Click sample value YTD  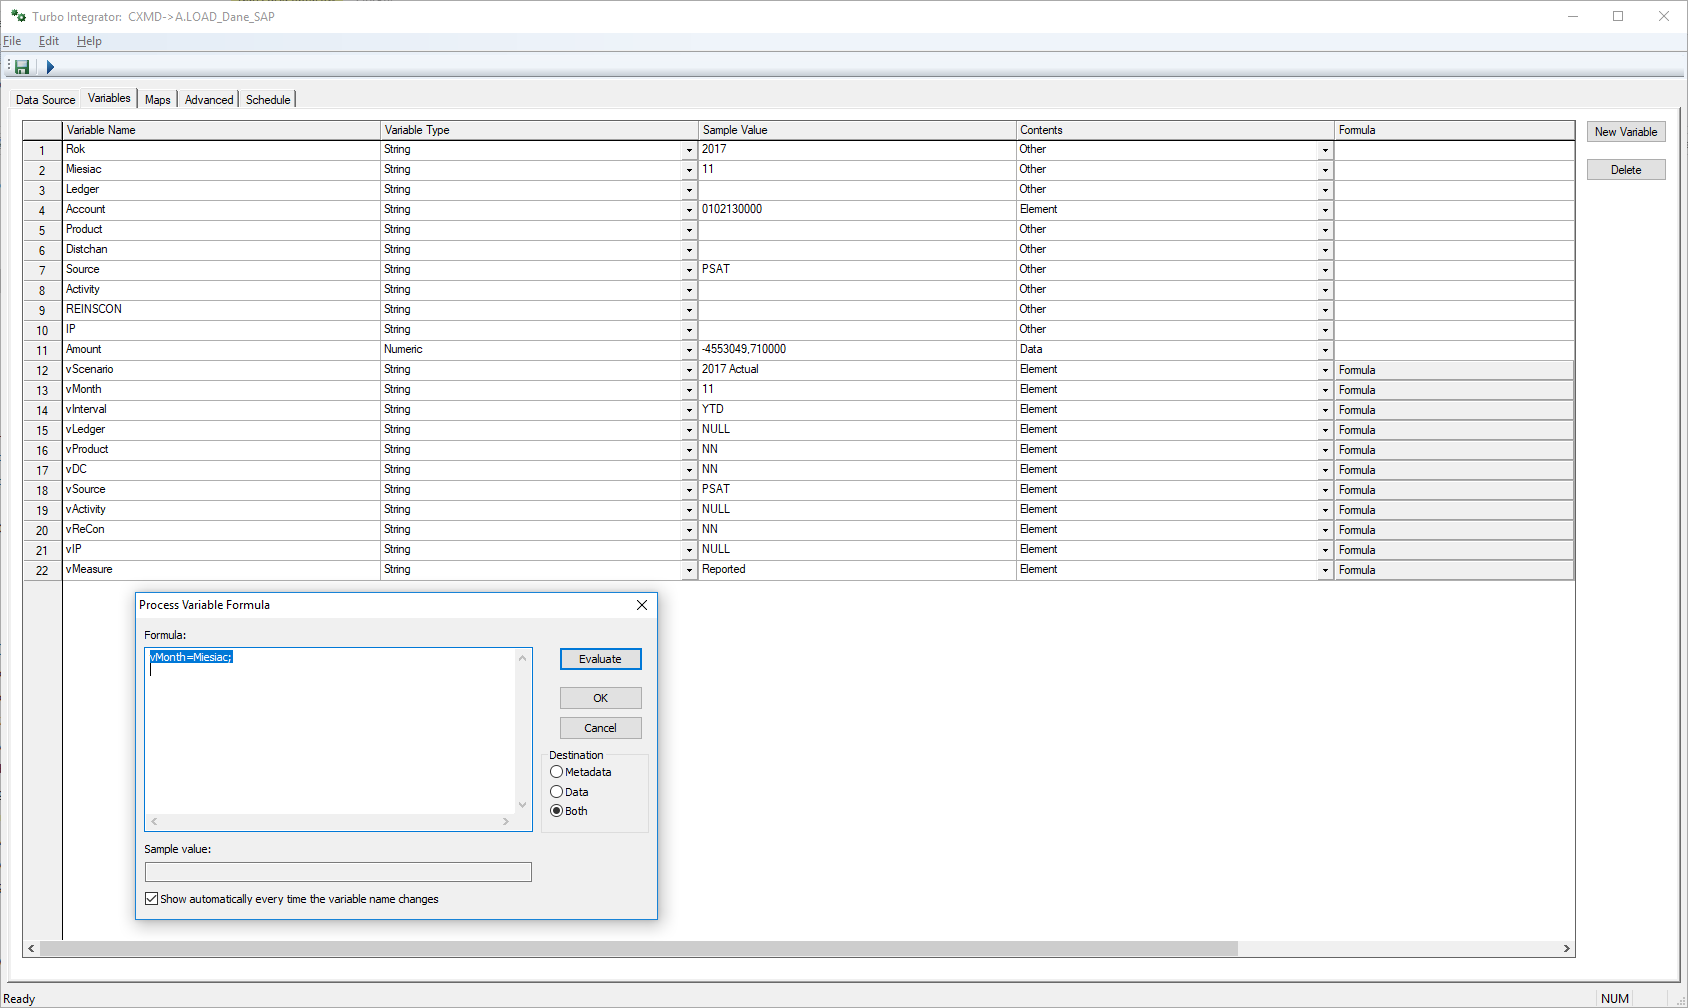713,409
